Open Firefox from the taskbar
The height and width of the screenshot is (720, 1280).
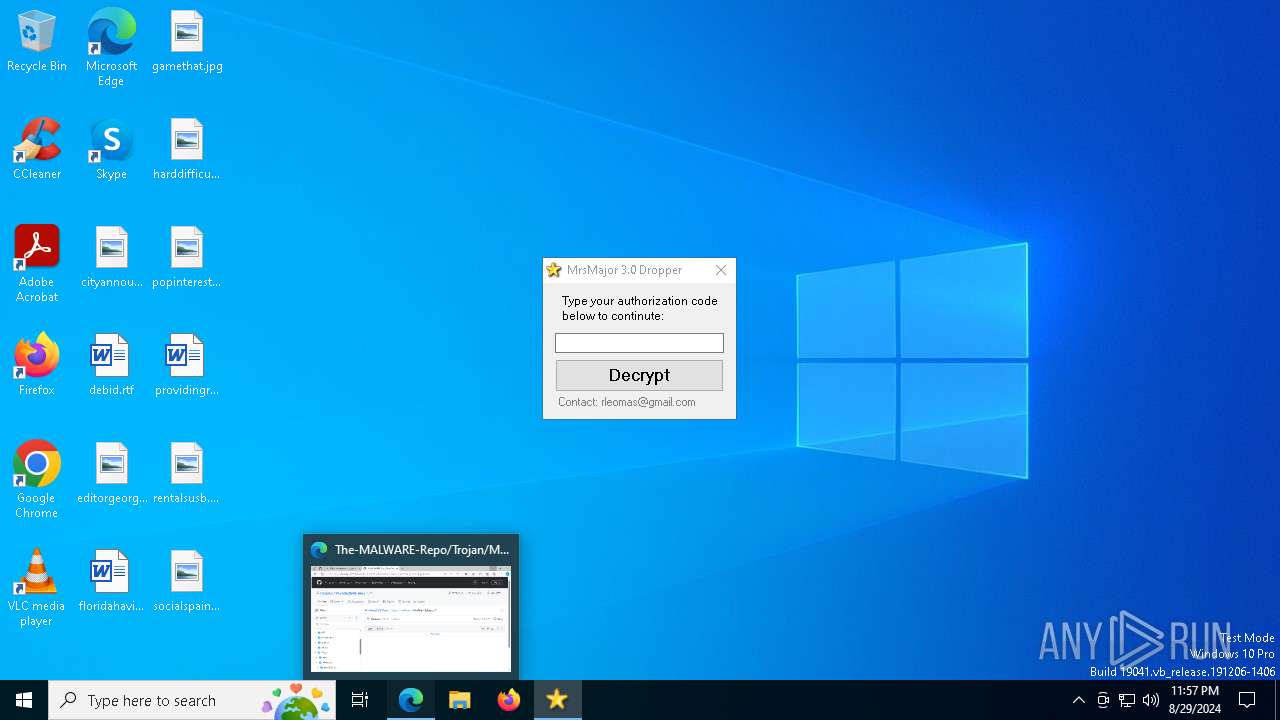pos(509,700)
